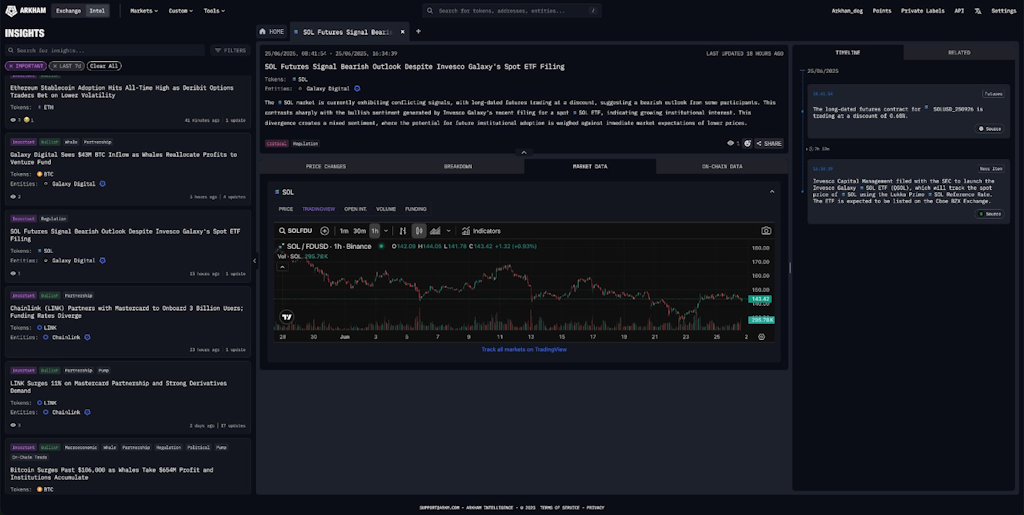
Task: Open chart settings gear at the bottom right of the chart
Action: (x=761, y=337)
